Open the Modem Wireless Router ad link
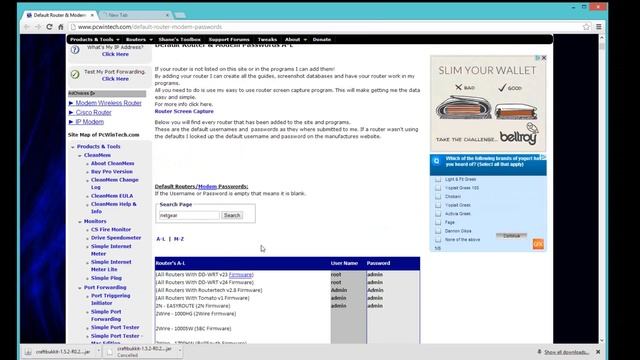This screenshot has height=360, width=640. [x=109, y=103]
